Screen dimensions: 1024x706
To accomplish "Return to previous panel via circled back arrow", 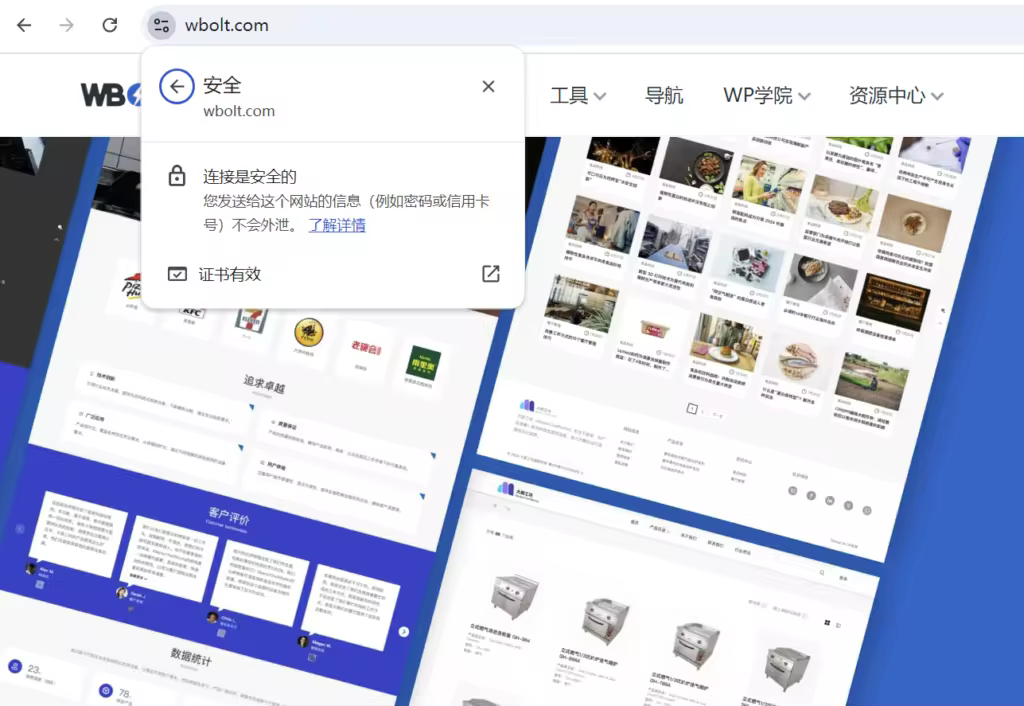I will (x=176, y=86).
